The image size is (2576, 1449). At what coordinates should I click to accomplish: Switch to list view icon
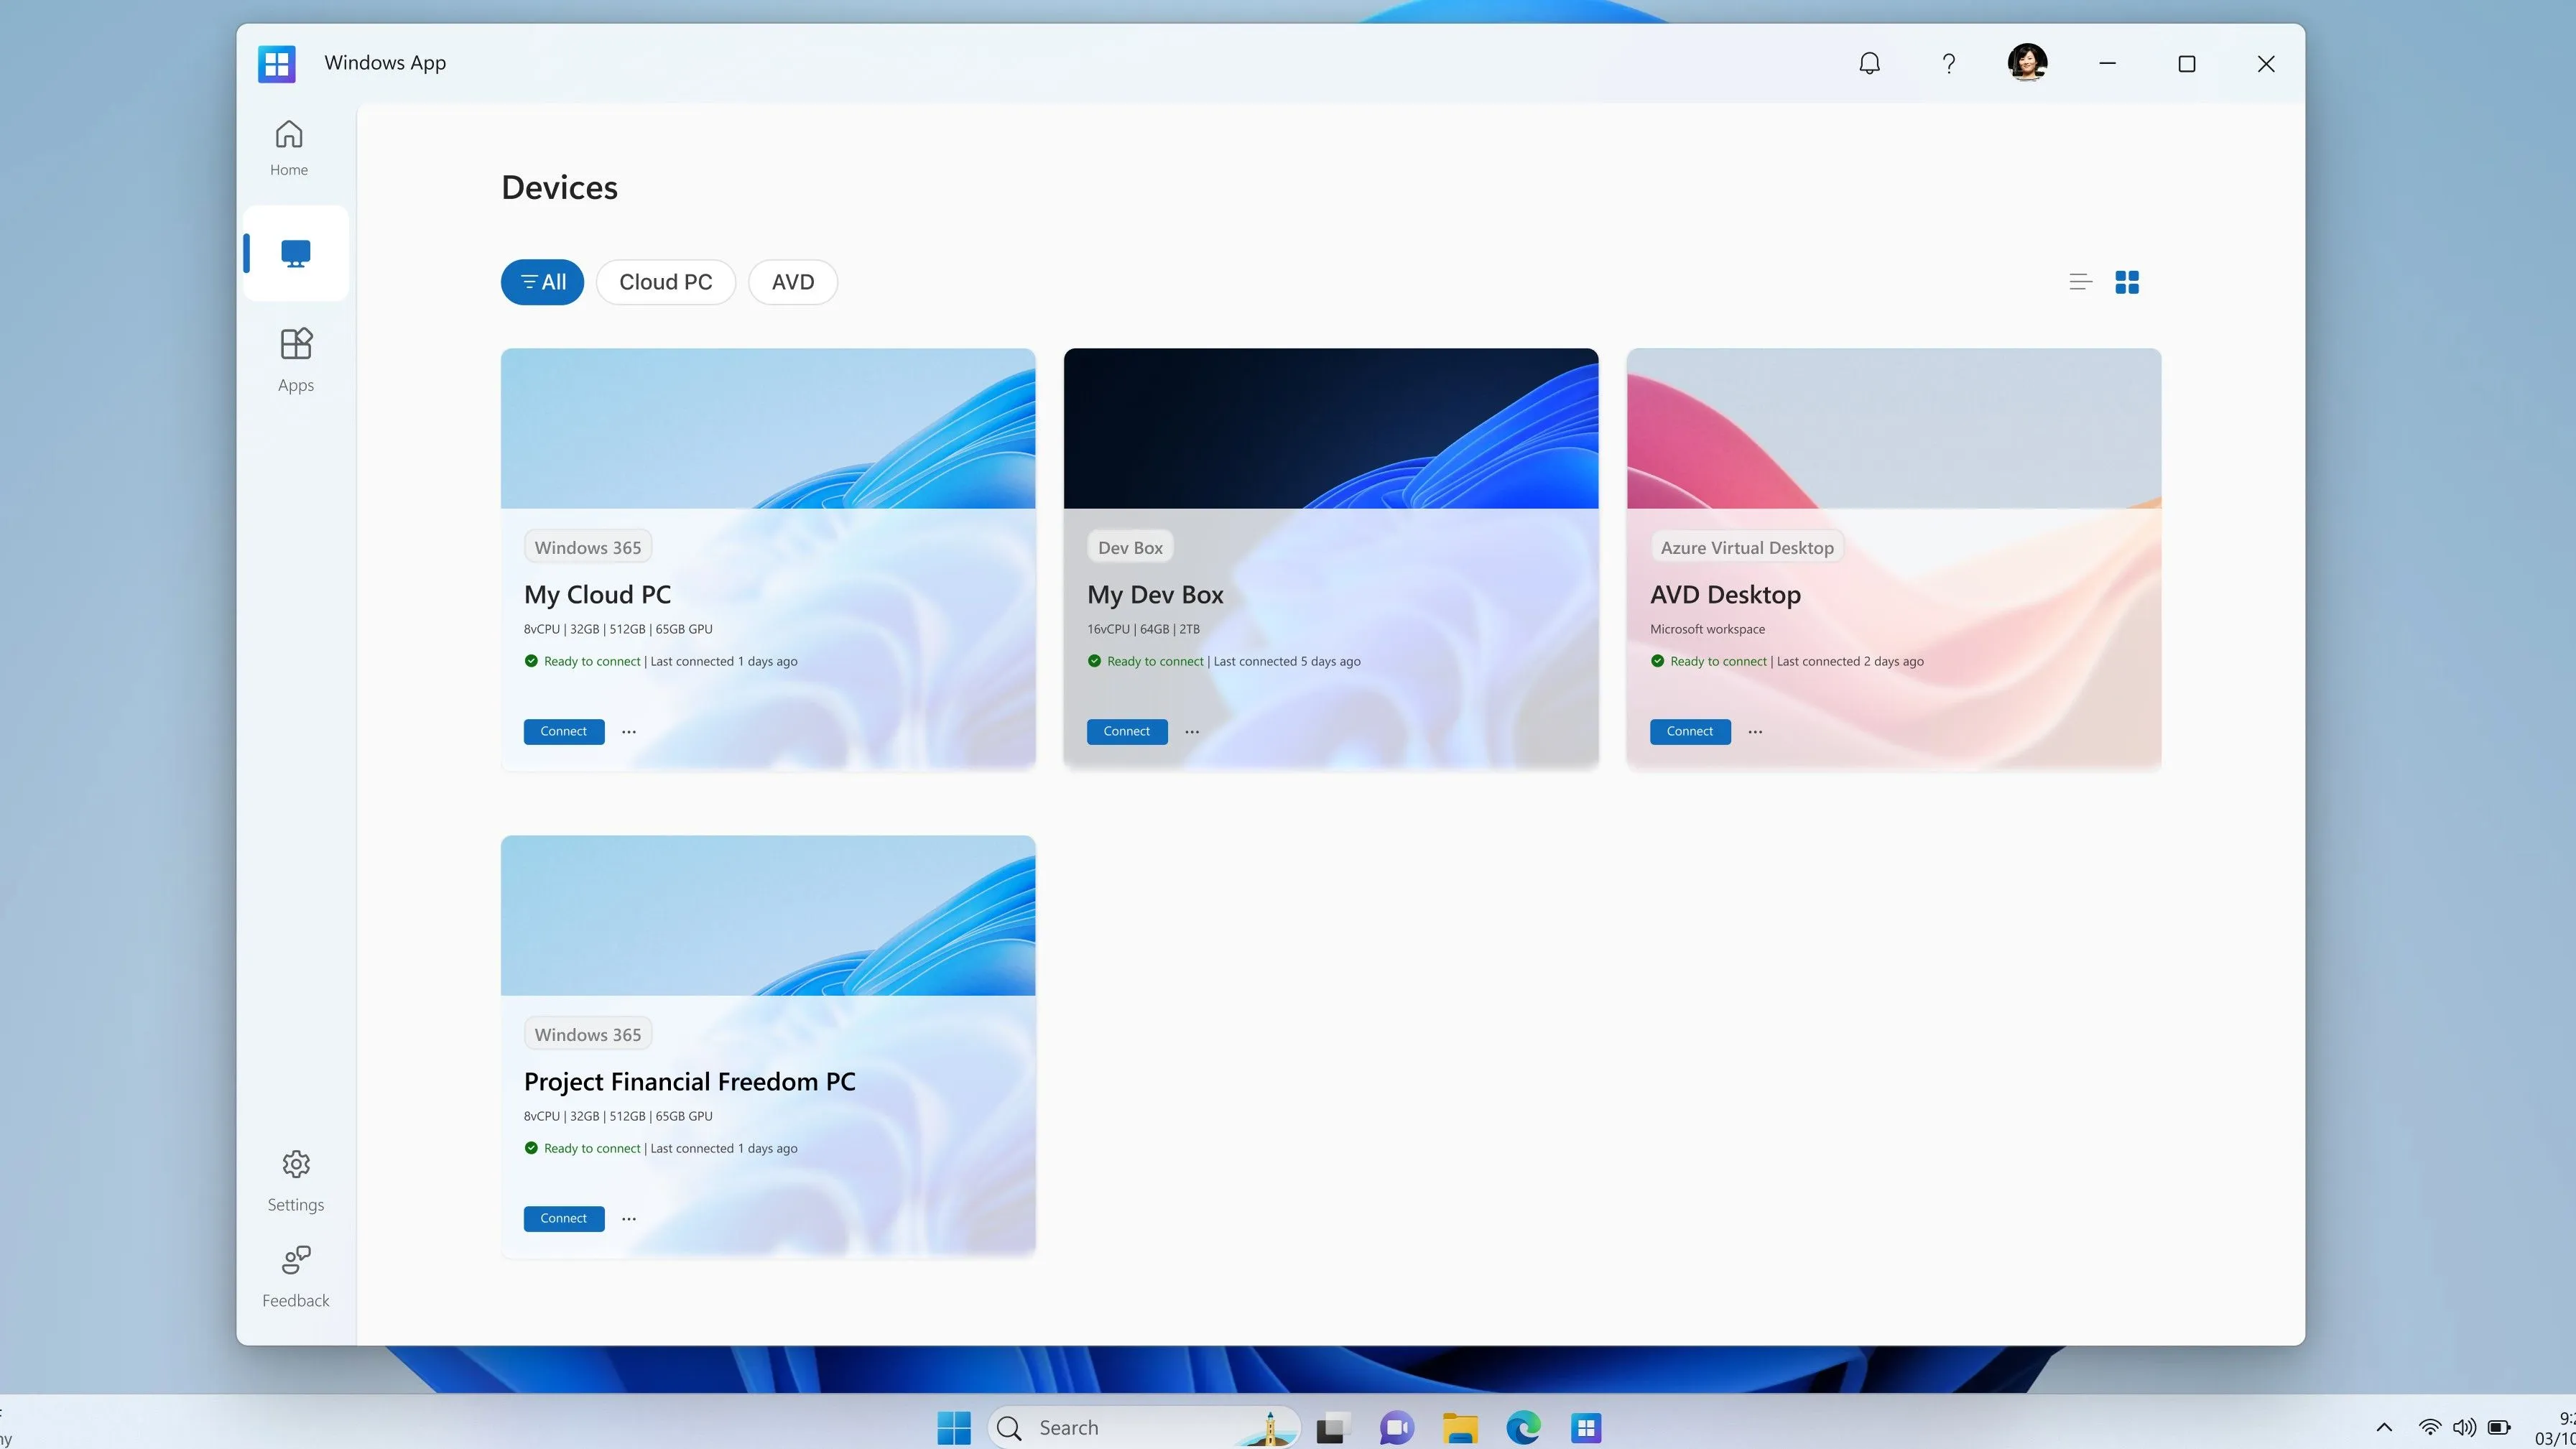point(2080,282)
